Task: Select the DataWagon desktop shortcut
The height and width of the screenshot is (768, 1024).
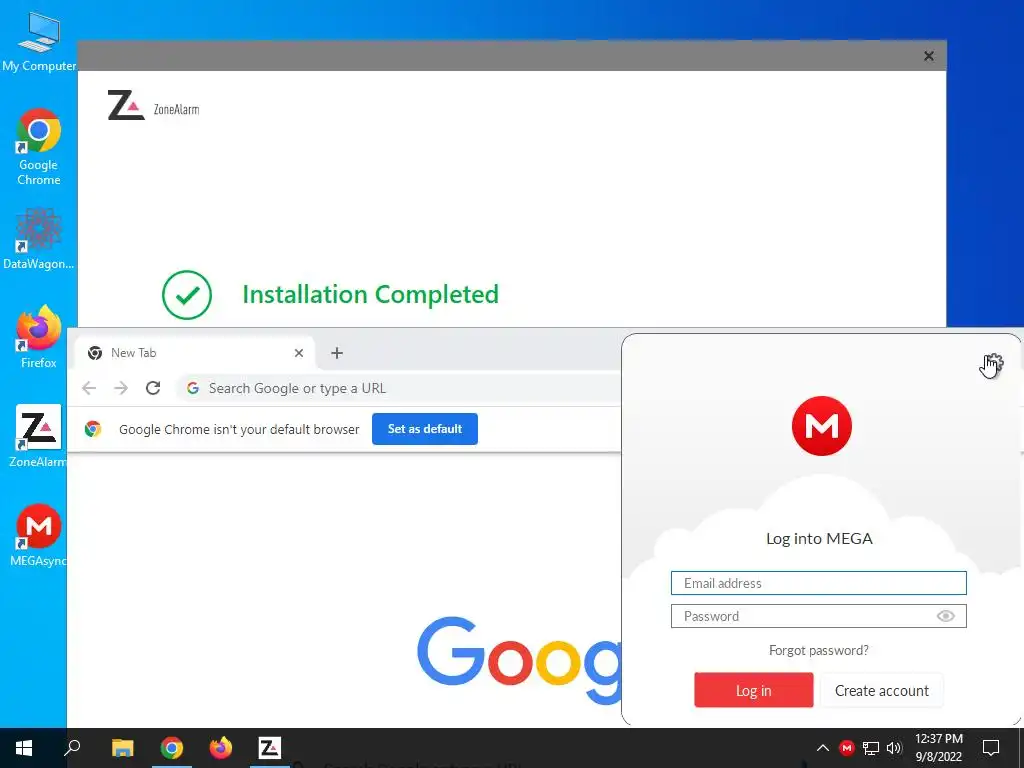Action: [x=39, y=238]
